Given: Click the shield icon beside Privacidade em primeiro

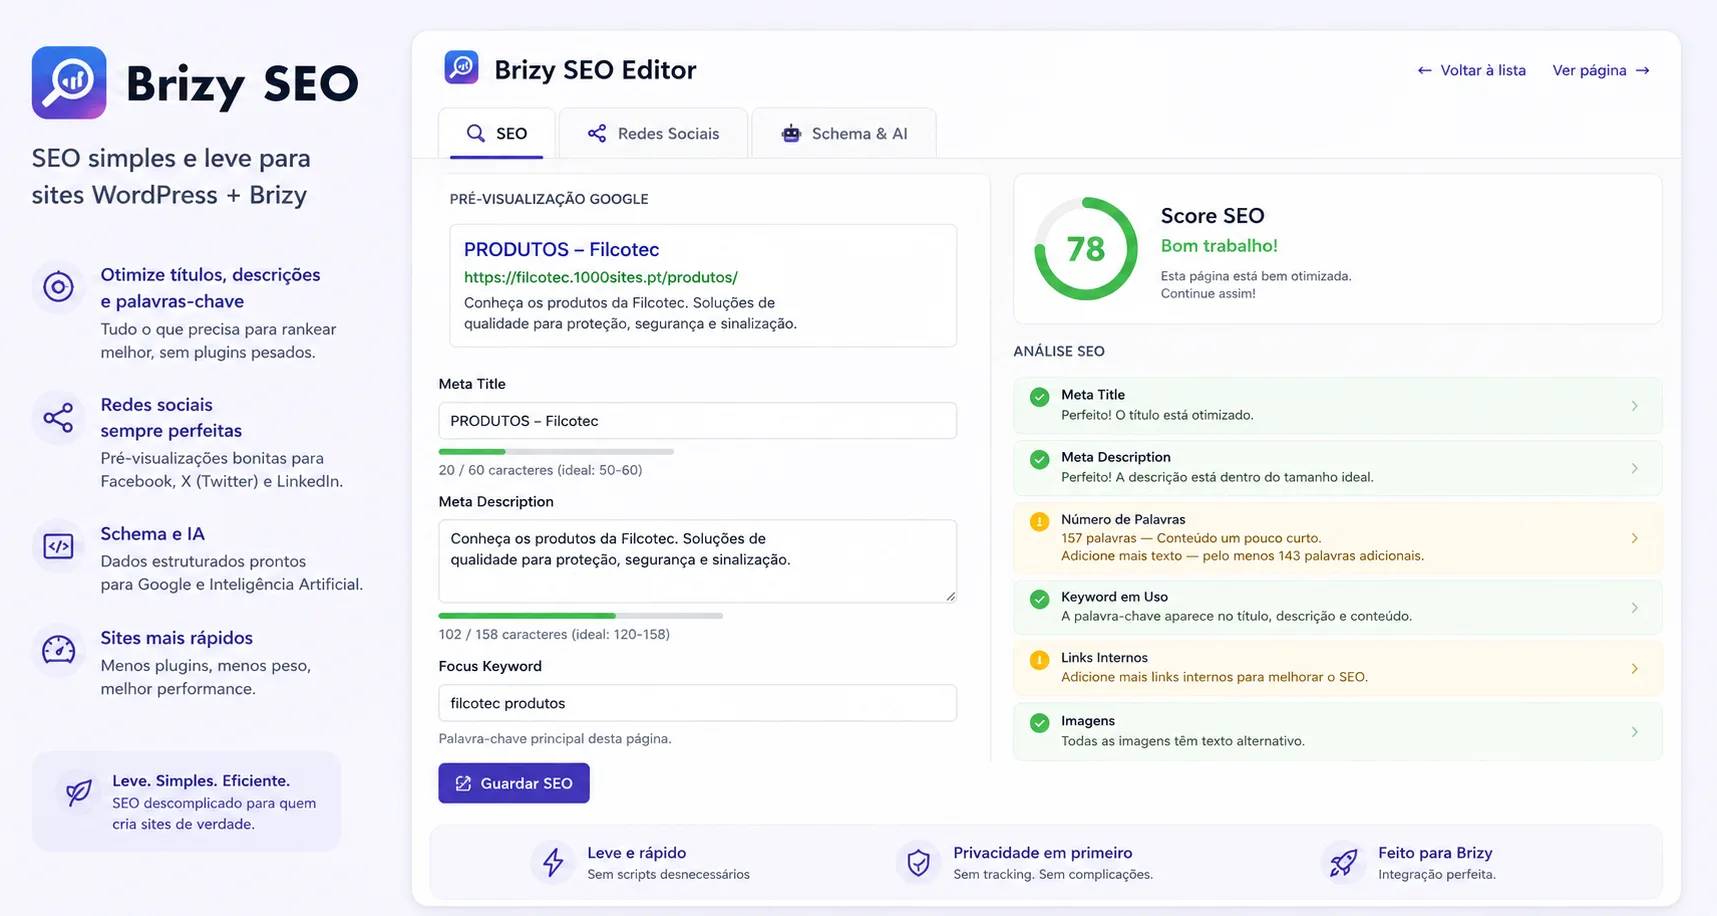Looking at the screenshot, I should point(919,862).
